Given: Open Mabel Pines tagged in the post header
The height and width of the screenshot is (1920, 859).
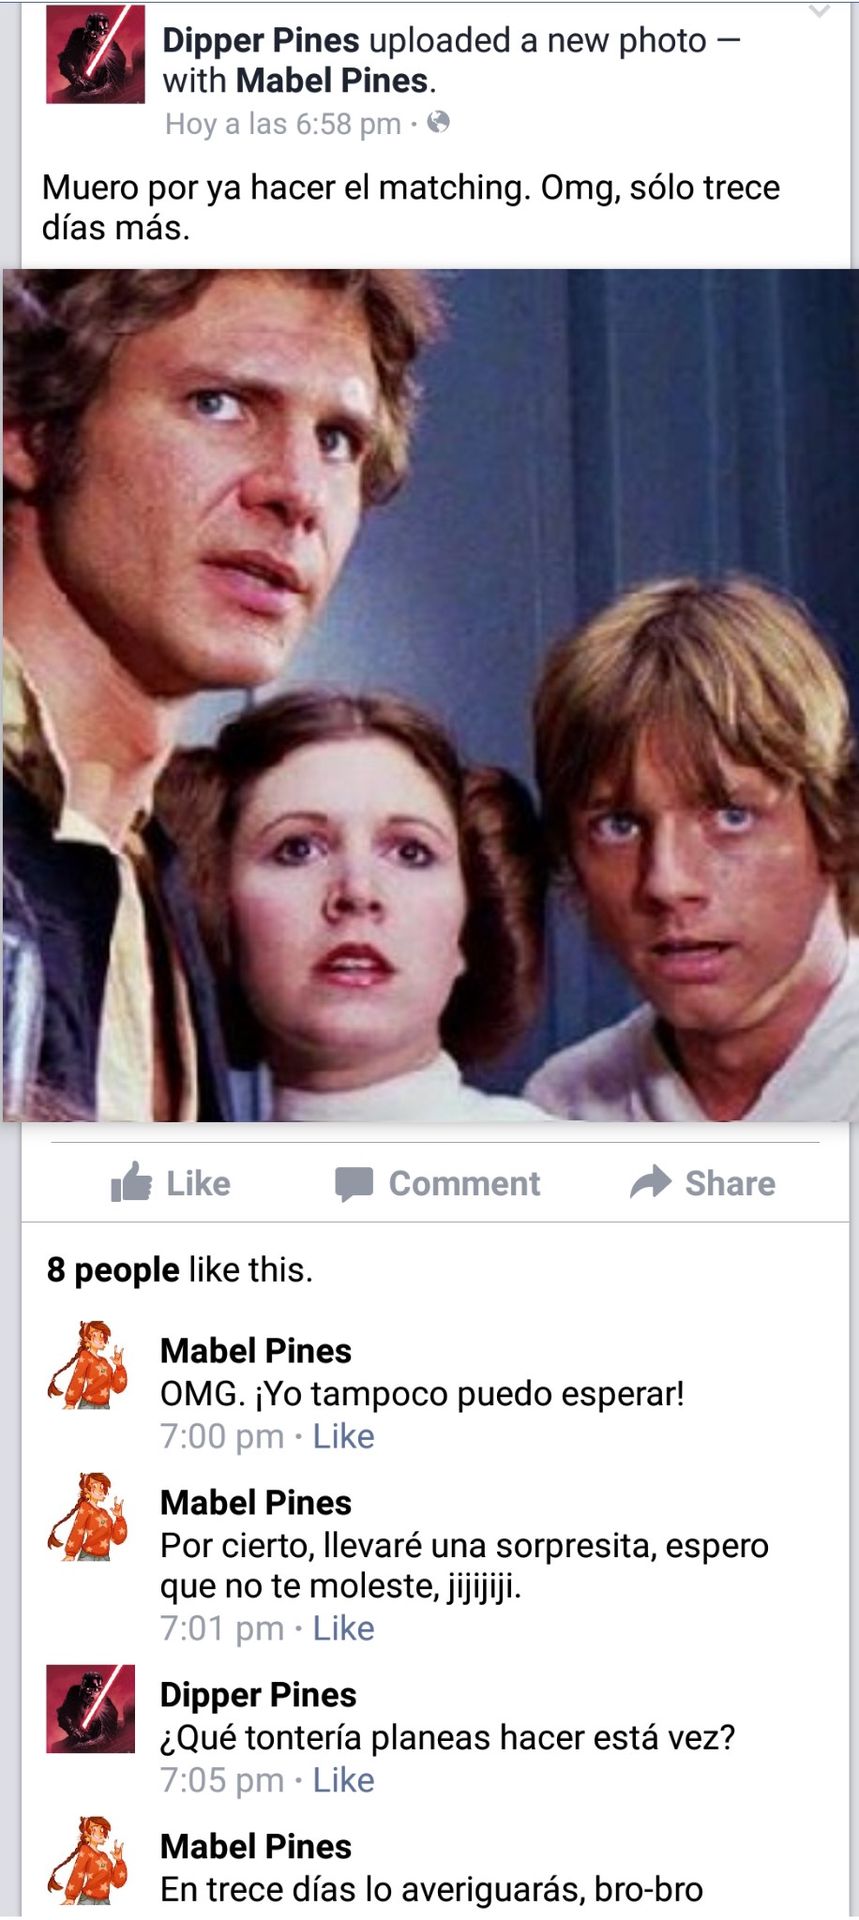Looking at the screenshot, I should 332,80.
